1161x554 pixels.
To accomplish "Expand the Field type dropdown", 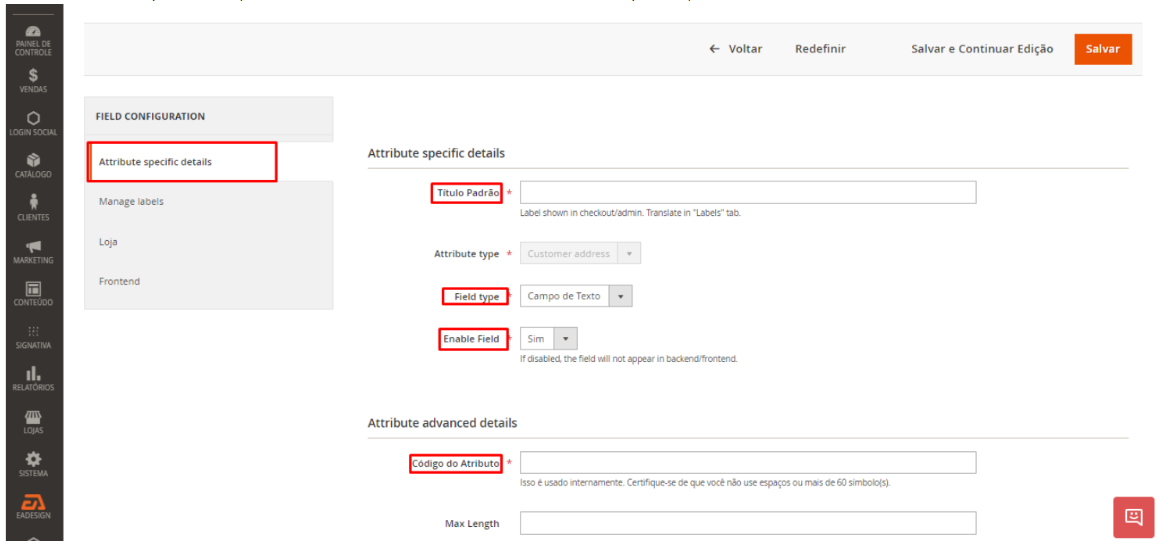I will coord(576,297).
